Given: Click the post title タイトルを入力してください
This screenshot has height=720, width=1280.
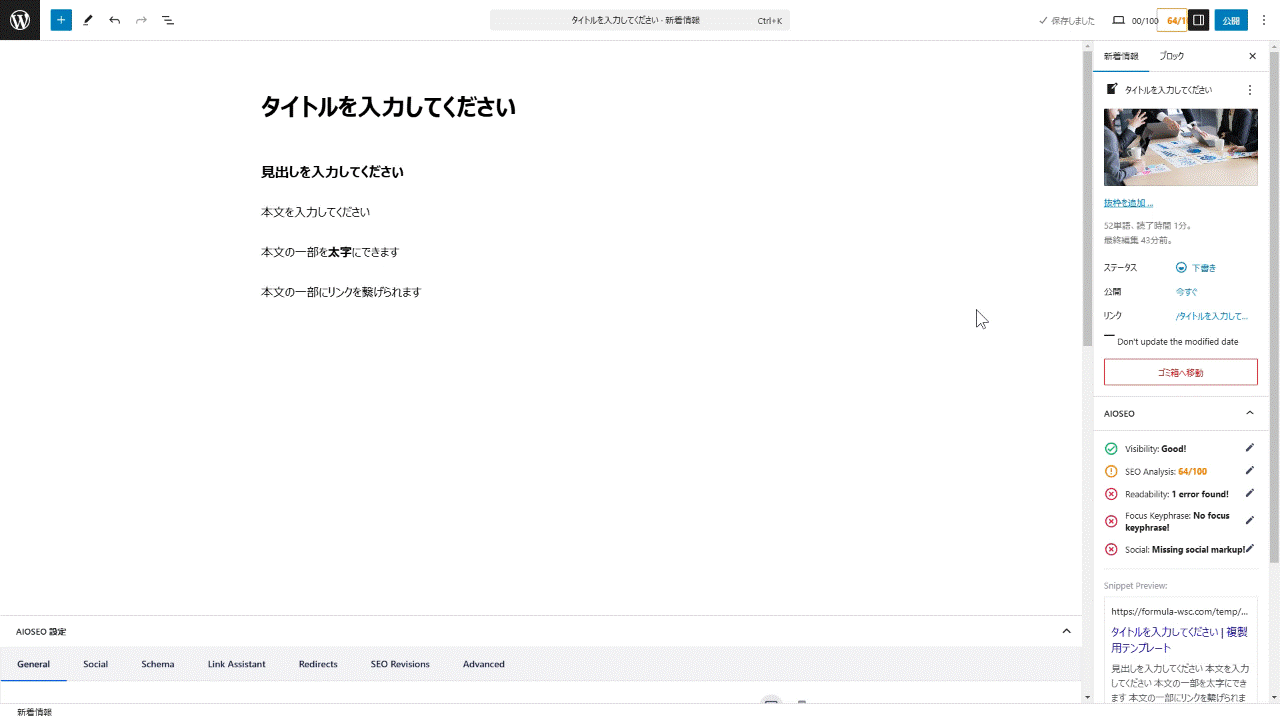Looking at the screenshot, I should tap(388, 107).
